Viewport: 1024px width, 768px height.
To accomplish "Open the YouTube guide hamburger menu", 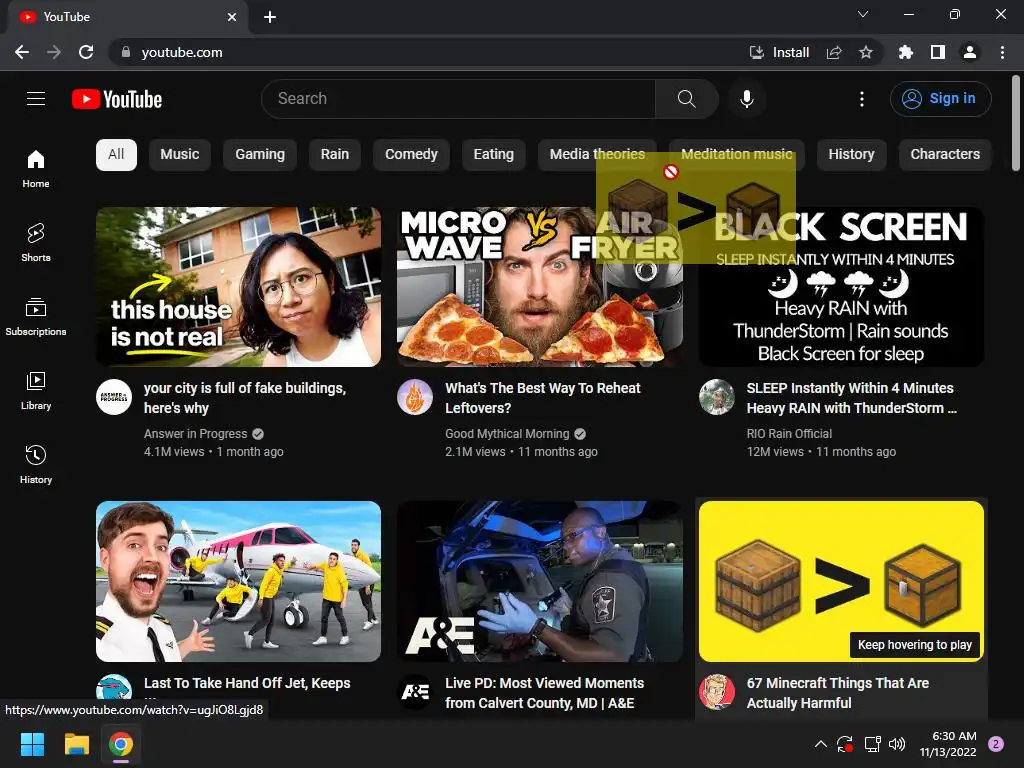I will point(36,99).
